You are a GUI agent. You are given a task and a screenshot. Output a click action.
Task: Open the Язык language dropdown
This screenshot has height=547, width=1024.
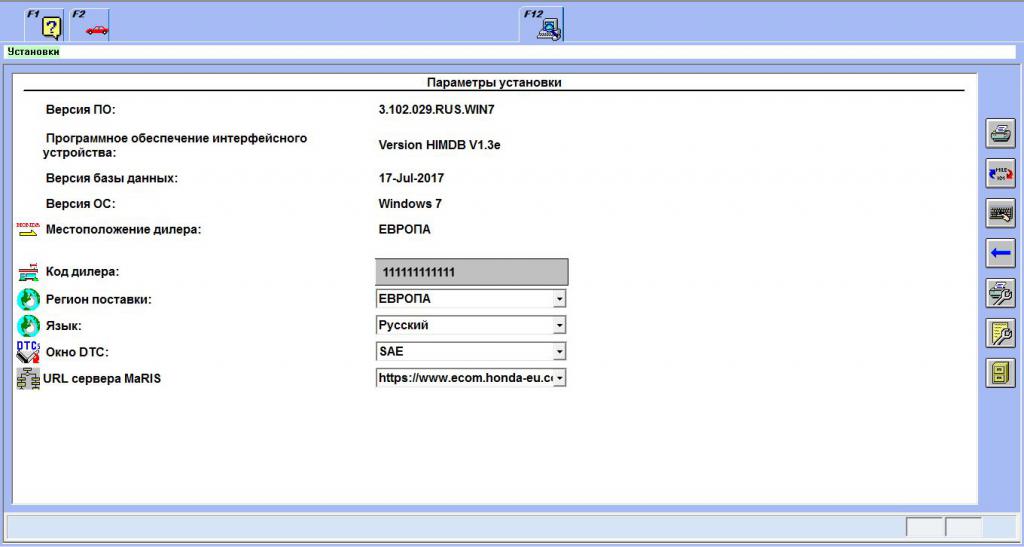click(x=559, y=325)
